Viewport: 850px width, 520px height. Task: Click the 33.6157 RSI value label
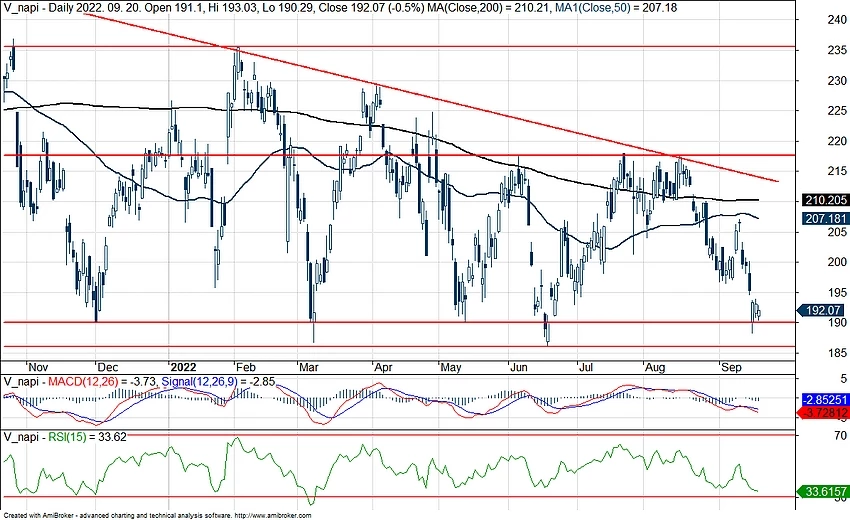(x=823, y=491)
